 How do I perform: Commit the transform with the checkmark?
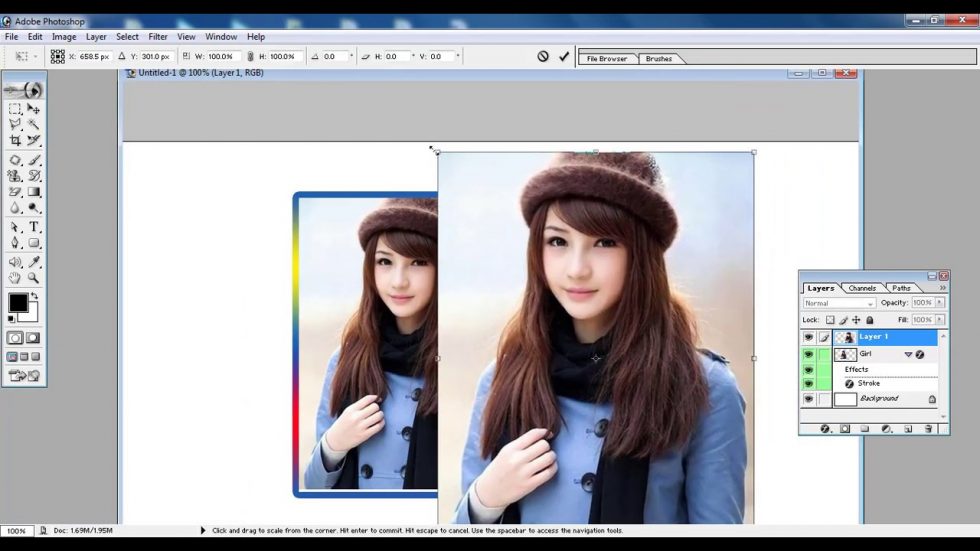(x=564, y=56)
